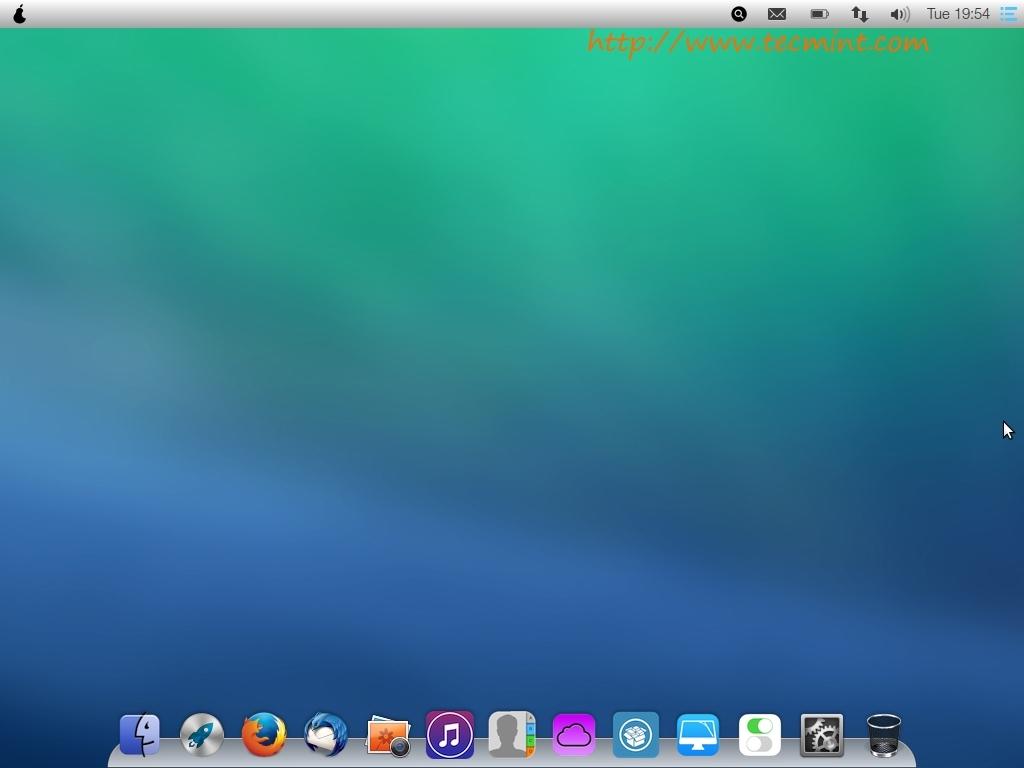Open the Contacts address book icon
Image resolution: width=1024 pixels, height=768 pixels.
(512, 735)
